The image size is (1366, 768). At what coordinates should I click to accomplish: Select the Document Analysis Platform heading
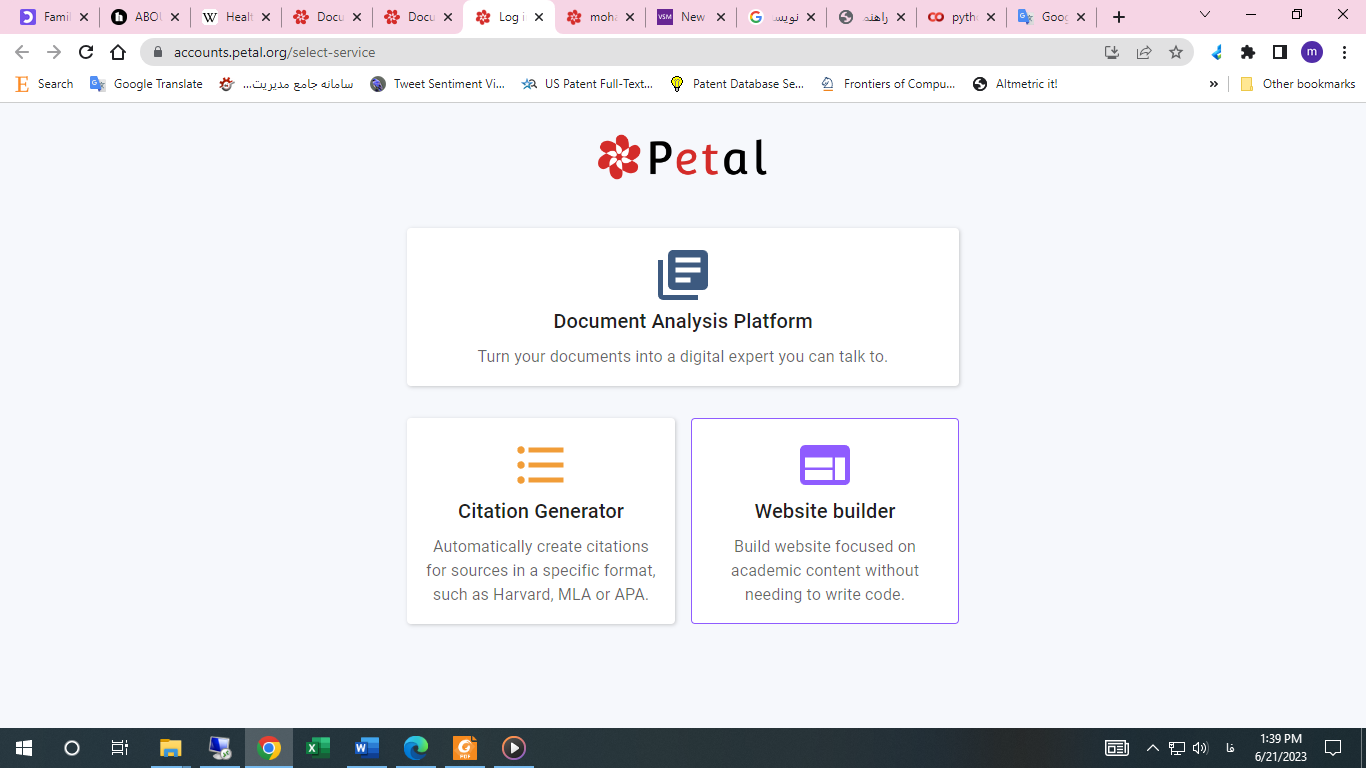point(683,321)
